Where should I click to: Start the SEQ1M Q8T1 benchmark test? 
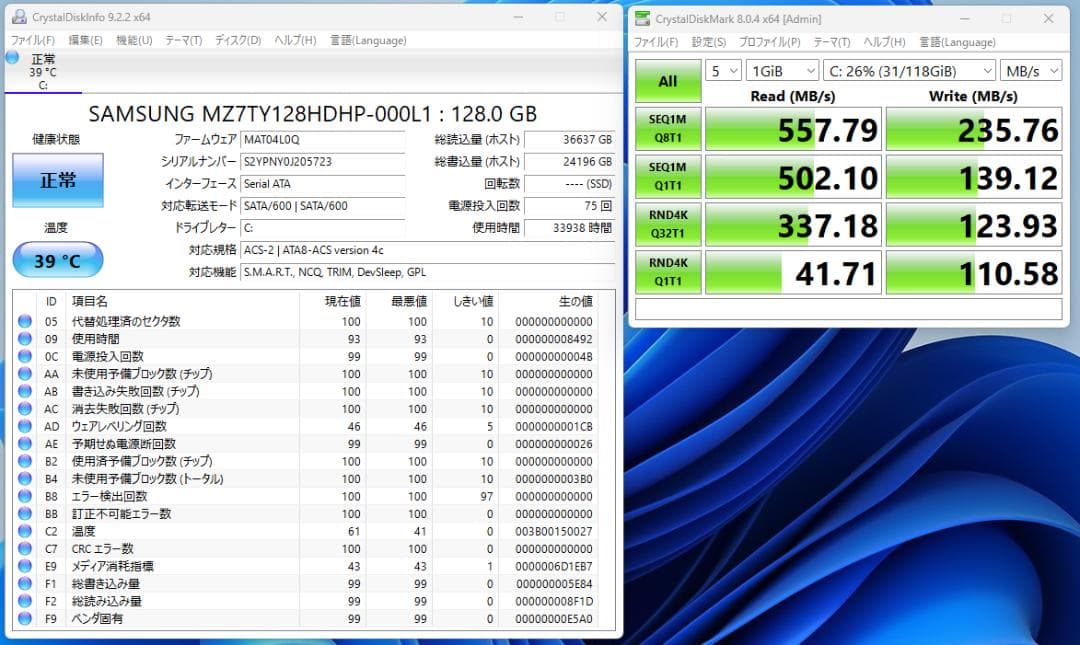tap(667, 128)
